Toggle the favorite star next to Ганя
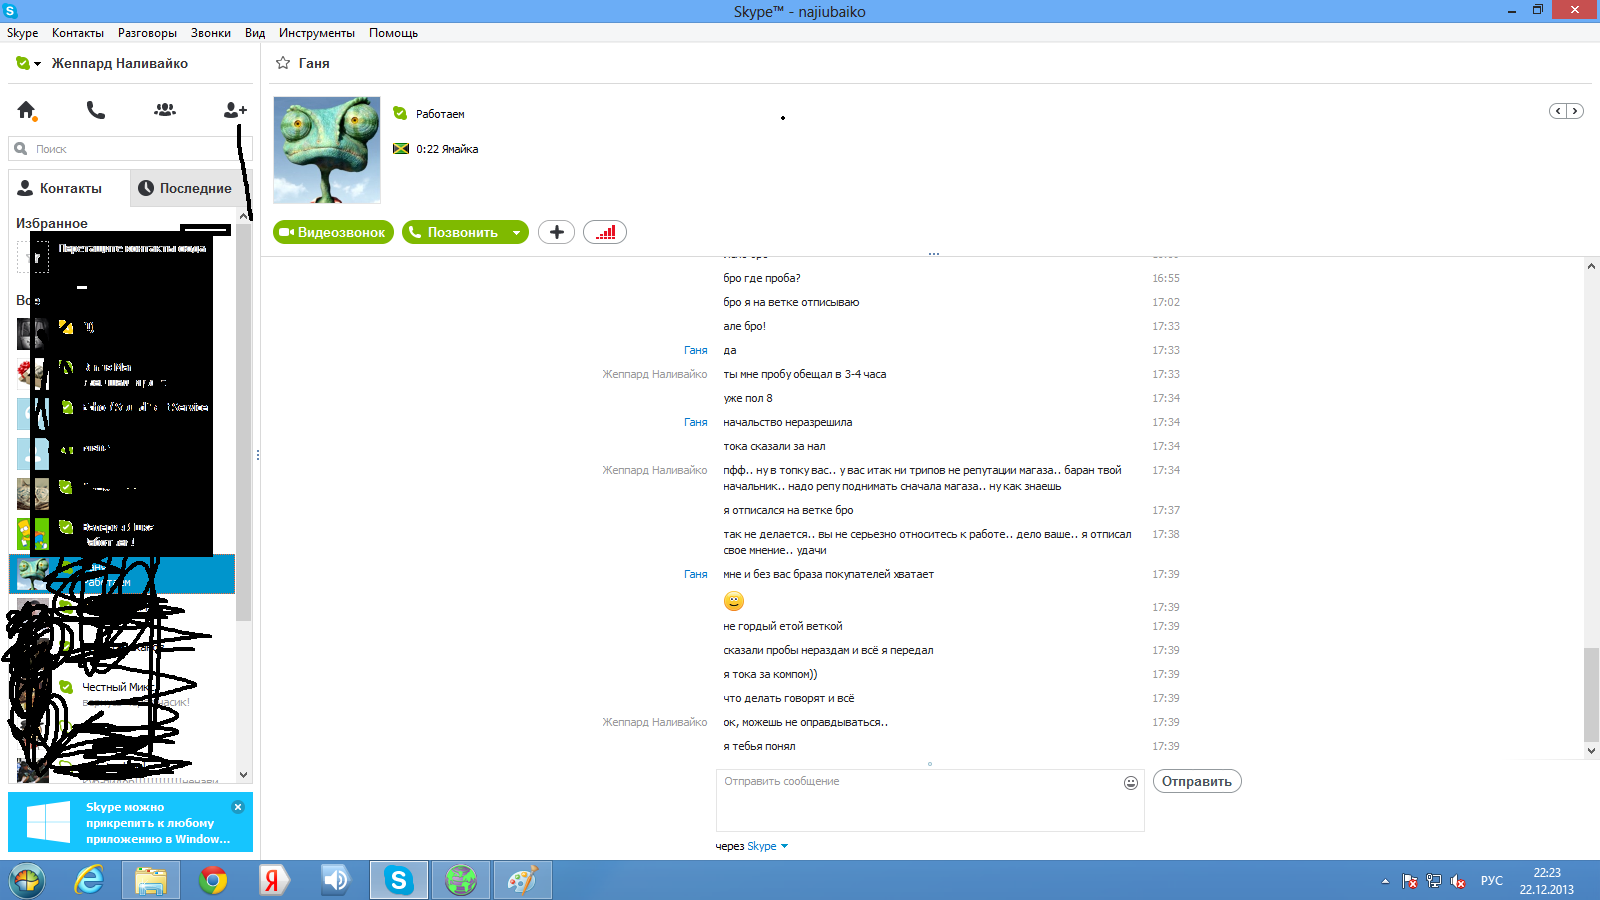 [x=283, y=63]
